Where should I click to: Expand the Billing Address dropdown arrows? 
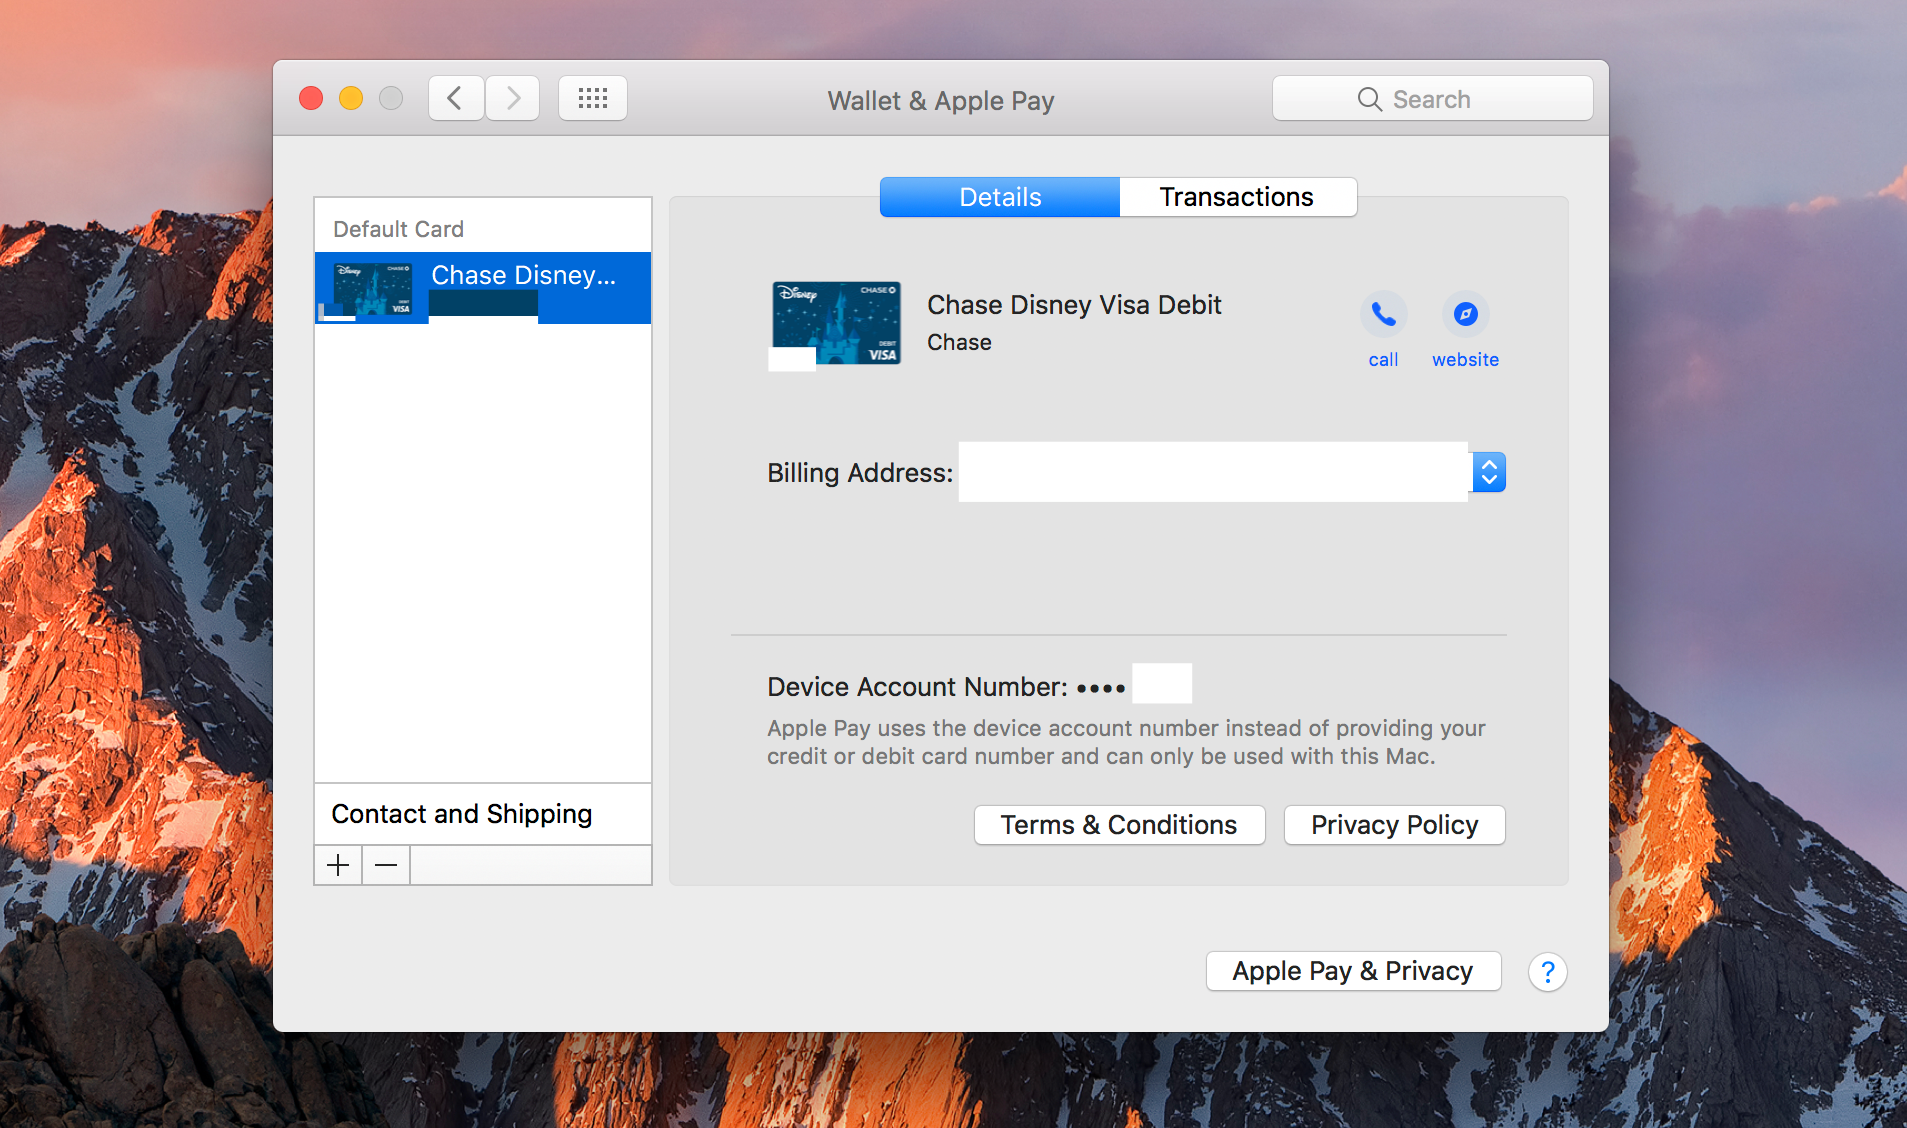click(1488, 472)
